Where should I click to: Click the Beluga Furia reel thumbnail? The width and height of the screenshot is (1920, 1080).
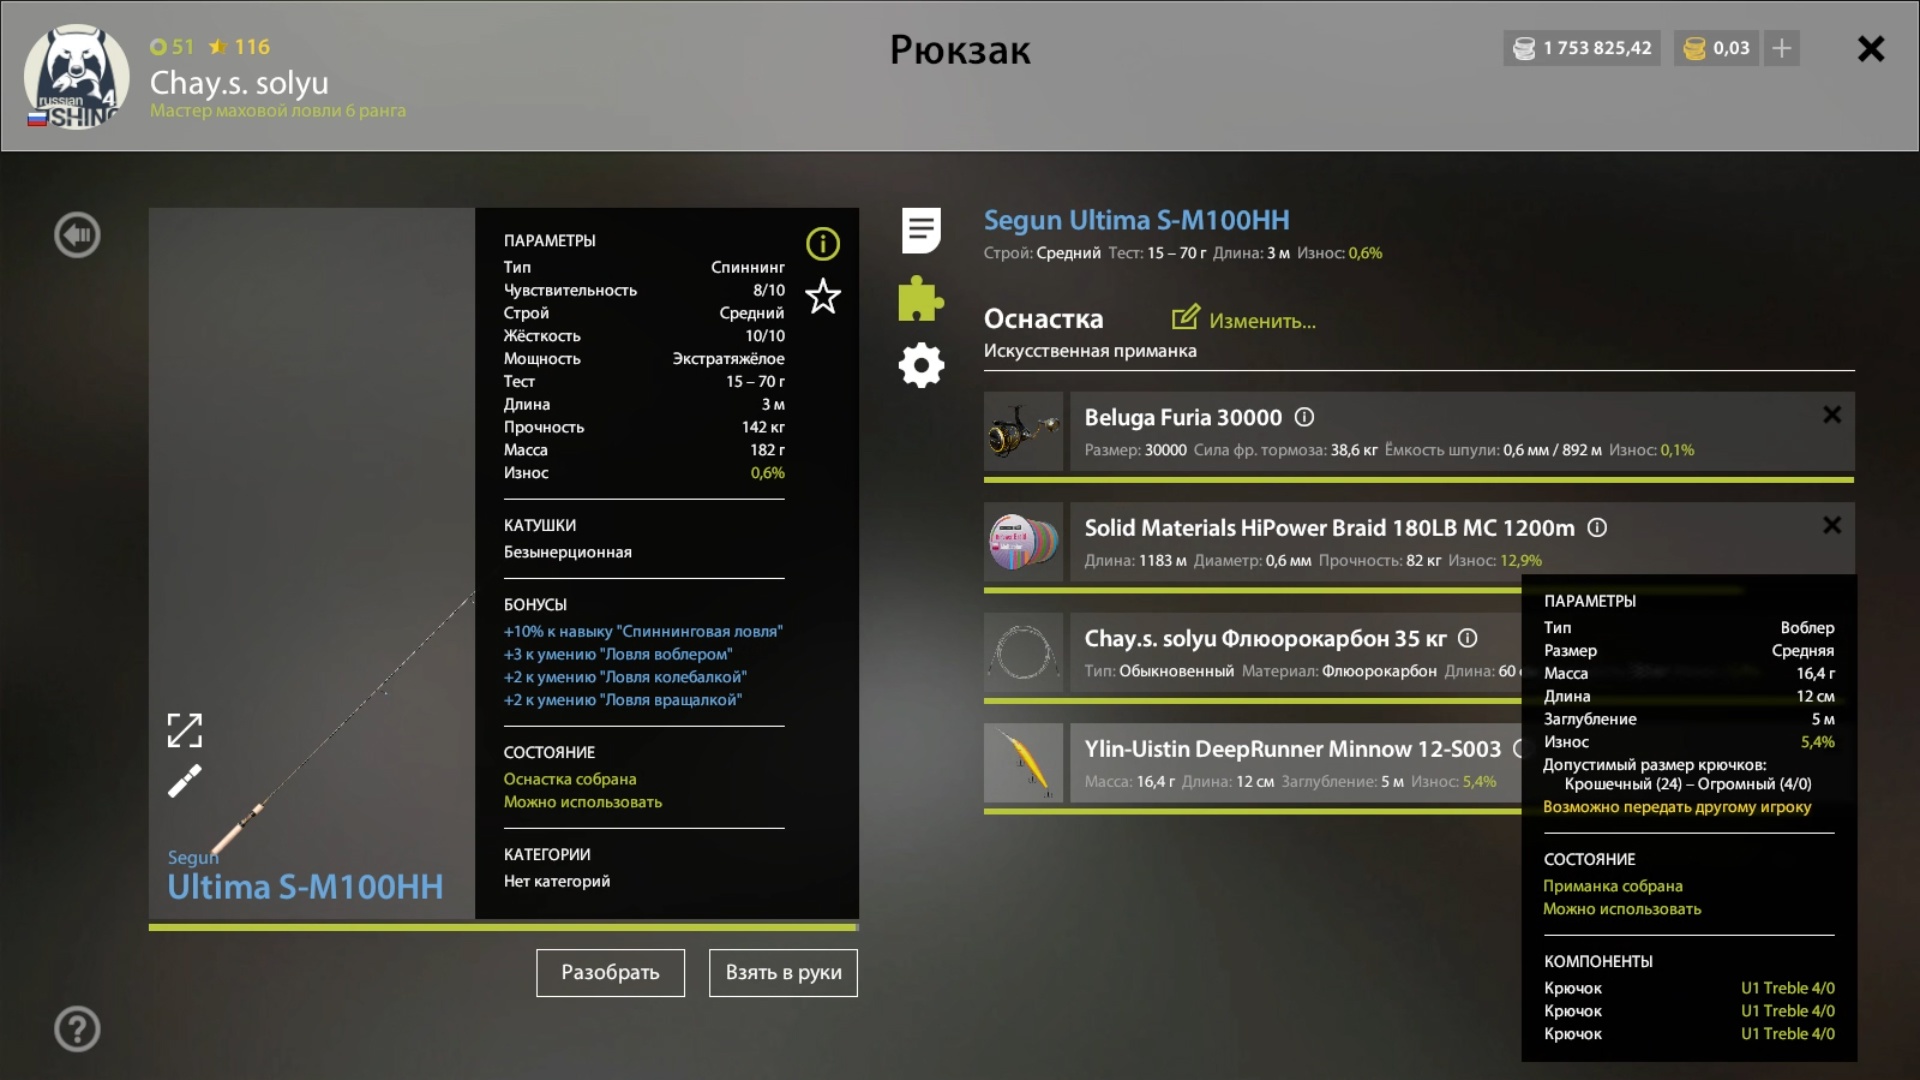click(x=1023, y=432)
